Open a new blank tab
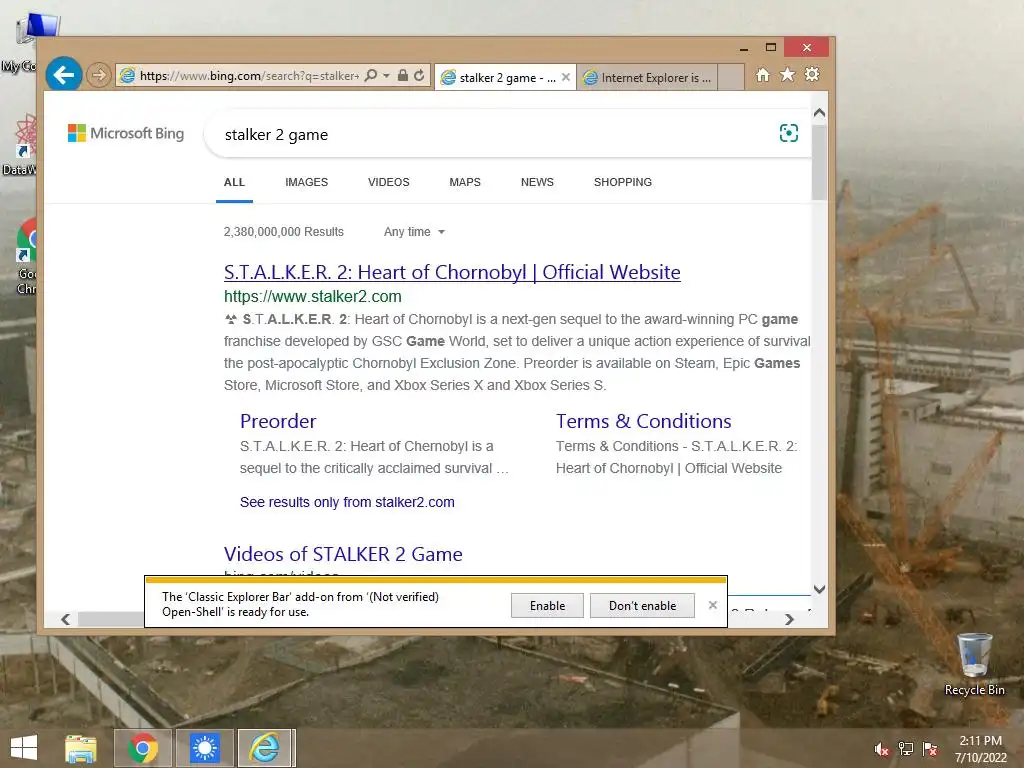 click(x=731, y=77)
